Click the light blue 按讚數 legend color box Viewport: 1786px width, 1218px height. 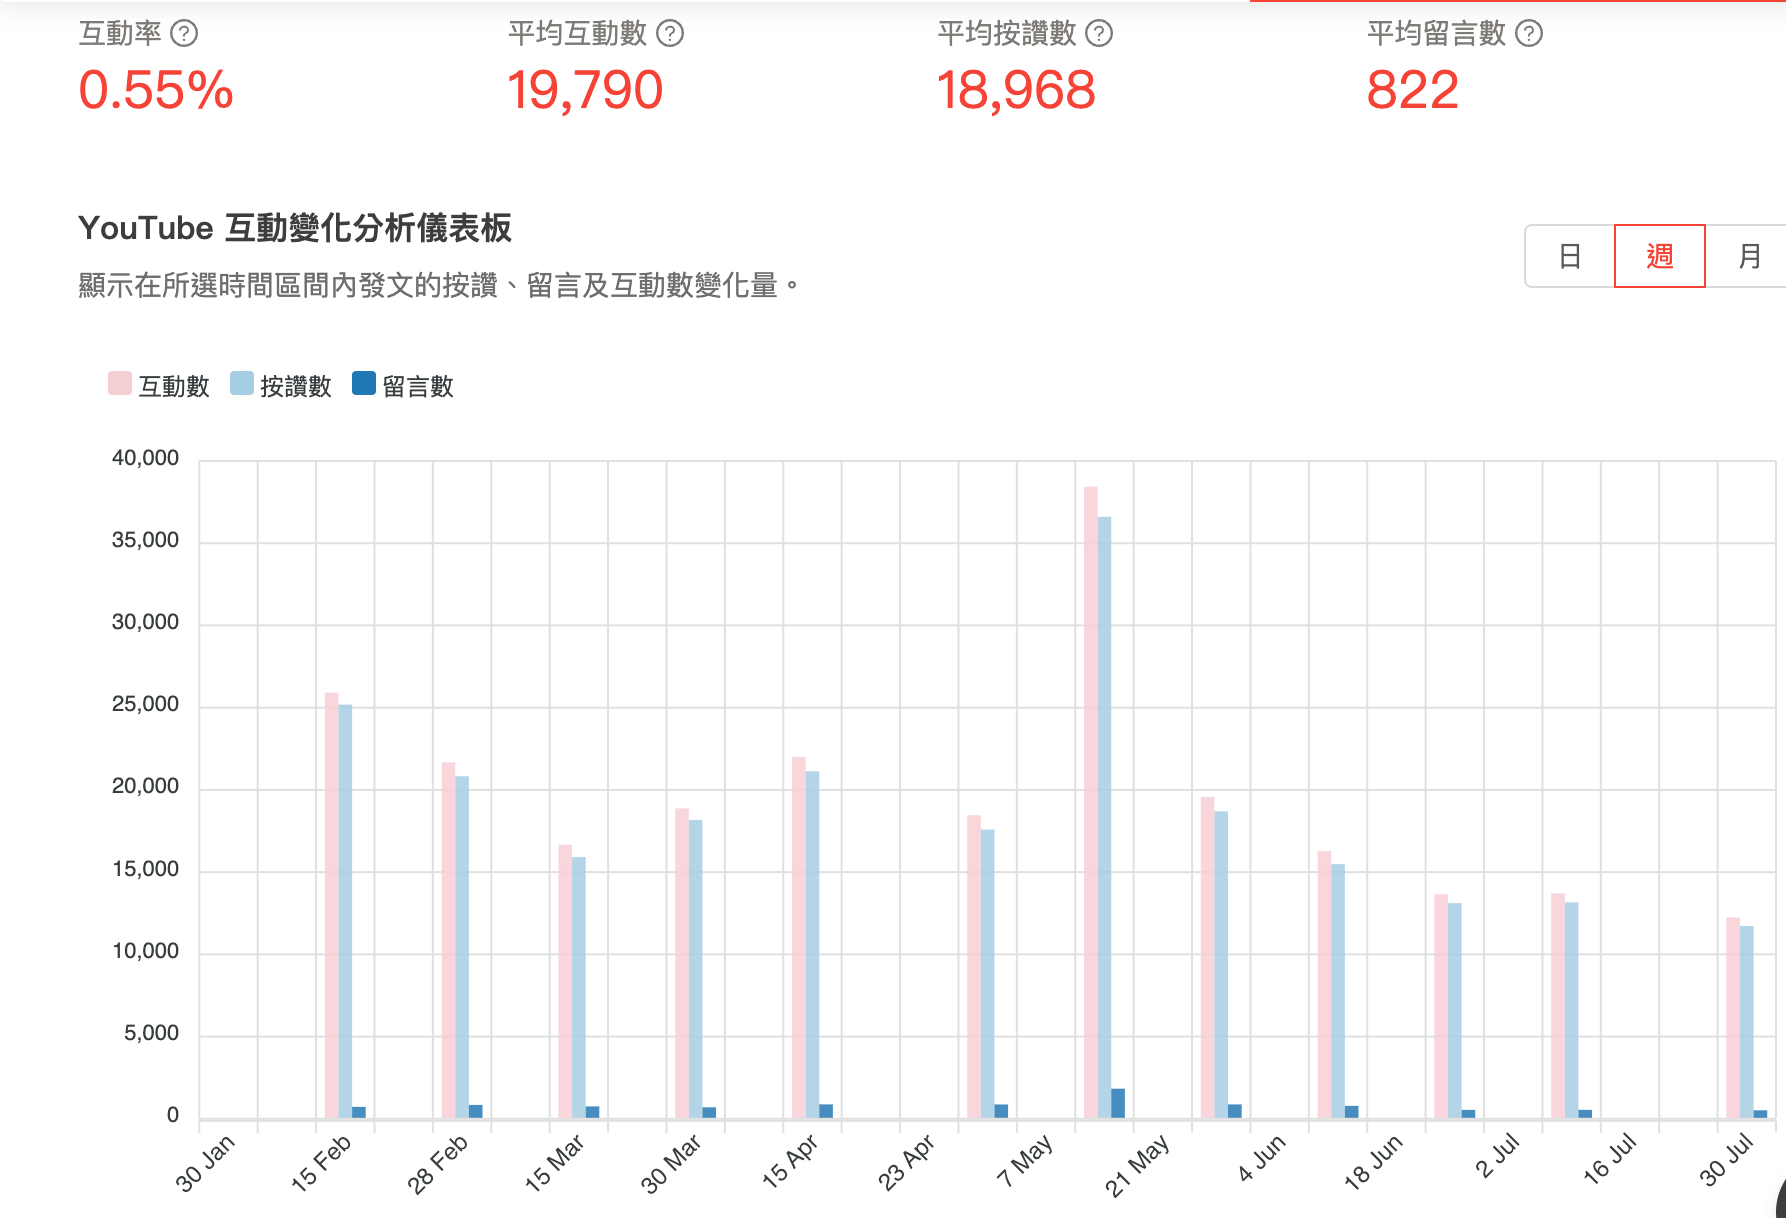pyautogui.click(x=242, y=384)
